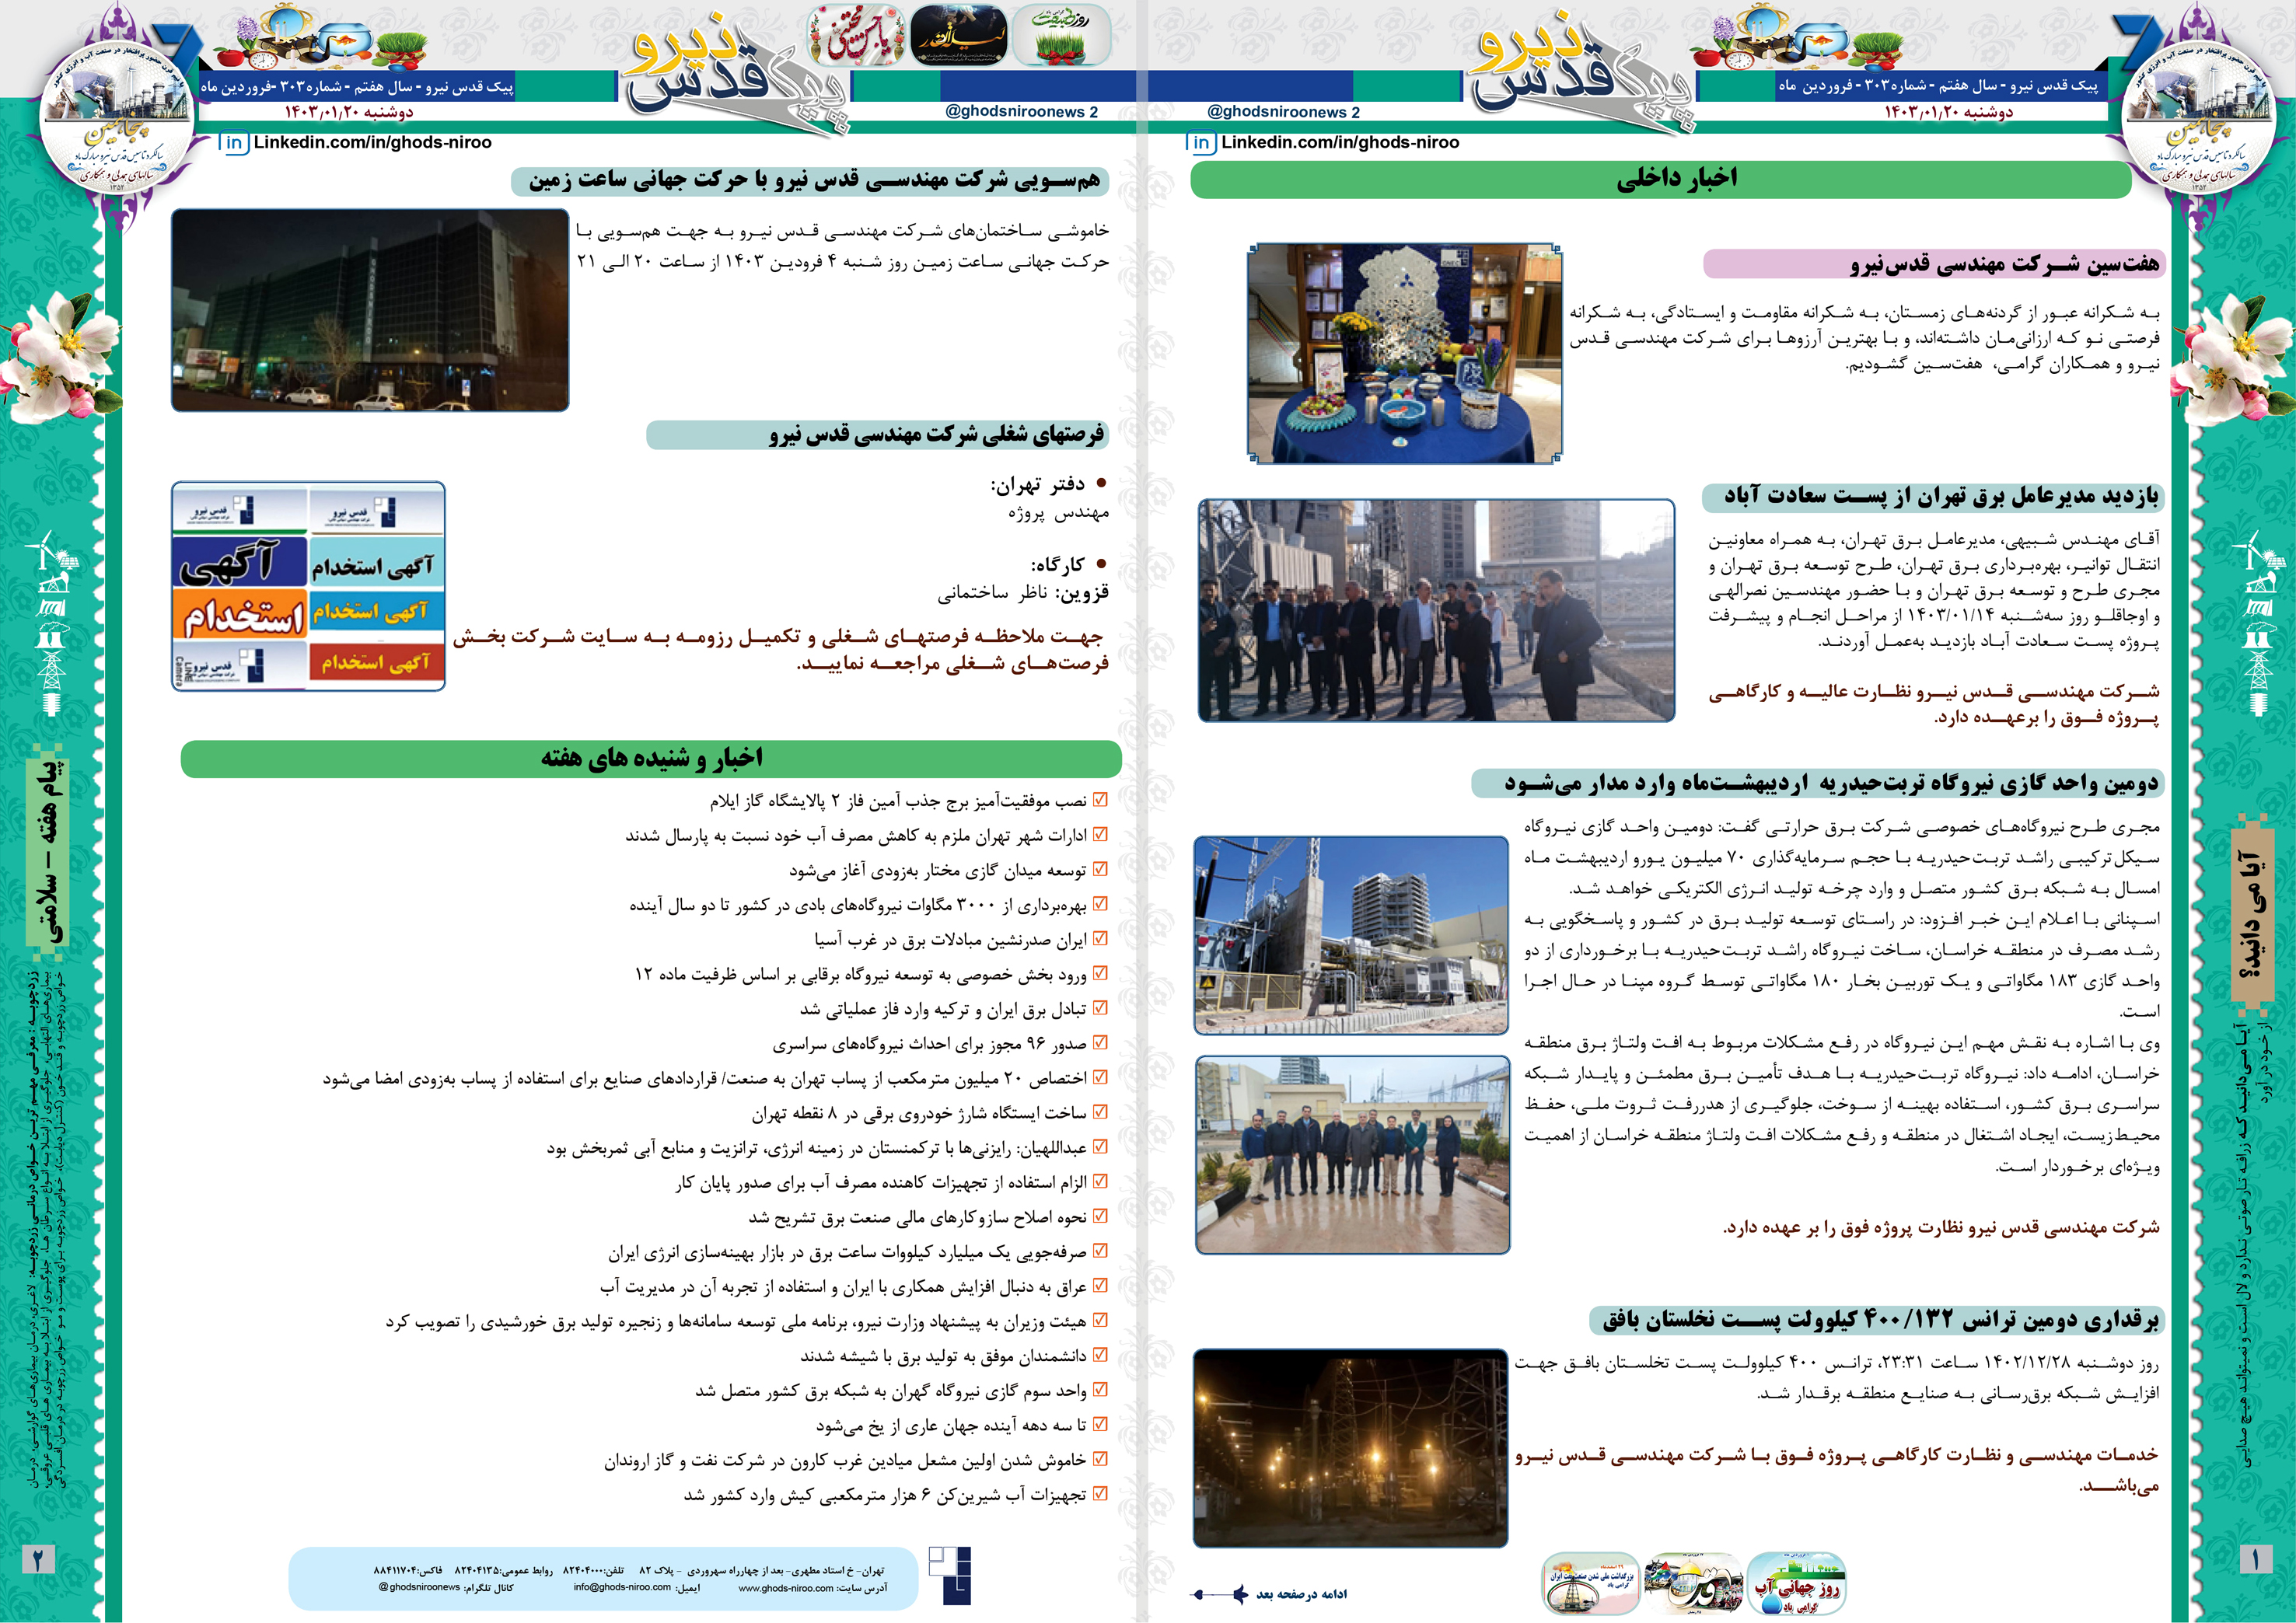Click the World Water Day badge at page 1 bottom
2296x1623 pixels.
pos(1796,1584)
